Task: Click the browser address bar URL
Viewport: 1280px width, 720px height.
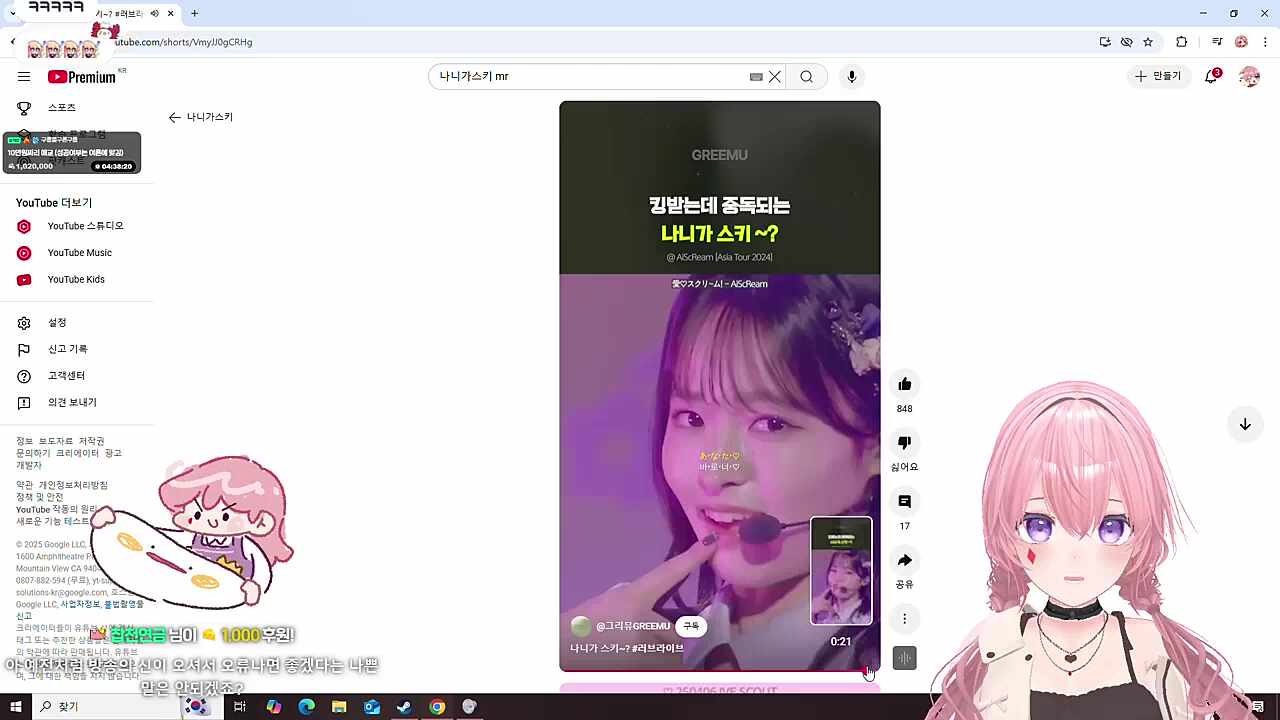Action: pyautogui.click(x=183, y=42)
